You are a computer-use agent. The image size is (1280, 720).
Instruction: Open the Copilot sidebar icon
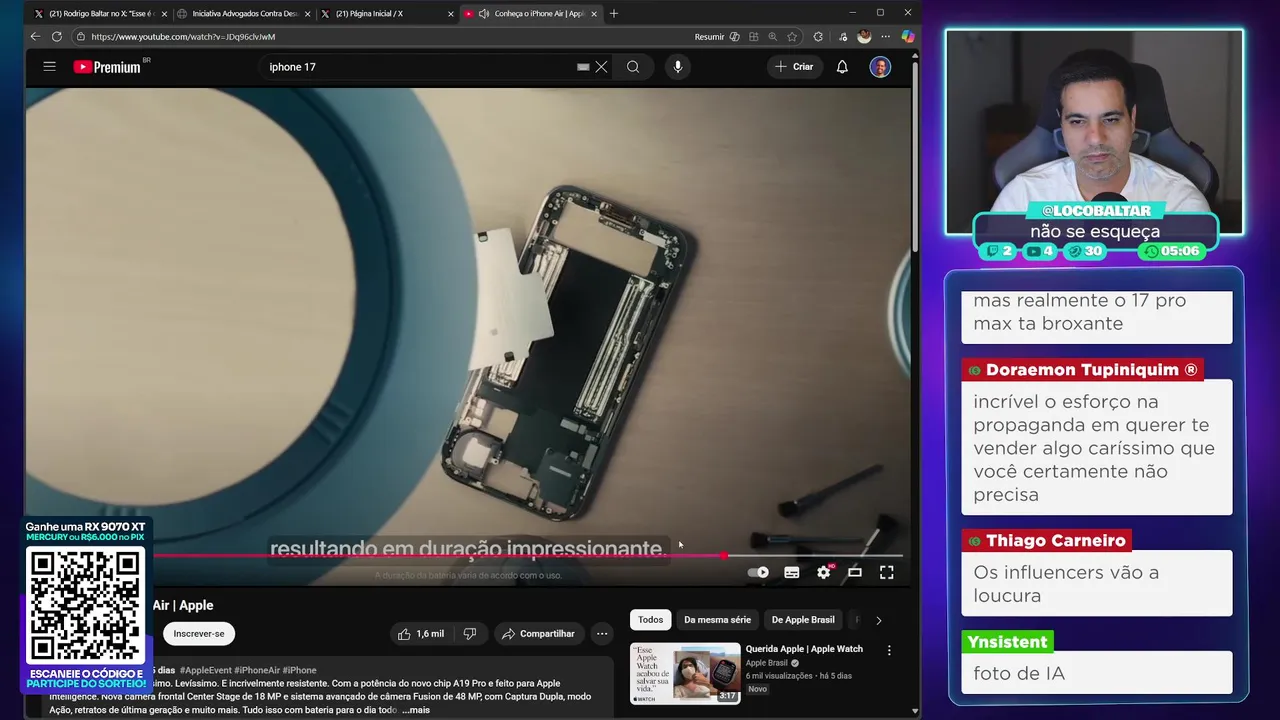pyautogui.click(x=907, y=36)
